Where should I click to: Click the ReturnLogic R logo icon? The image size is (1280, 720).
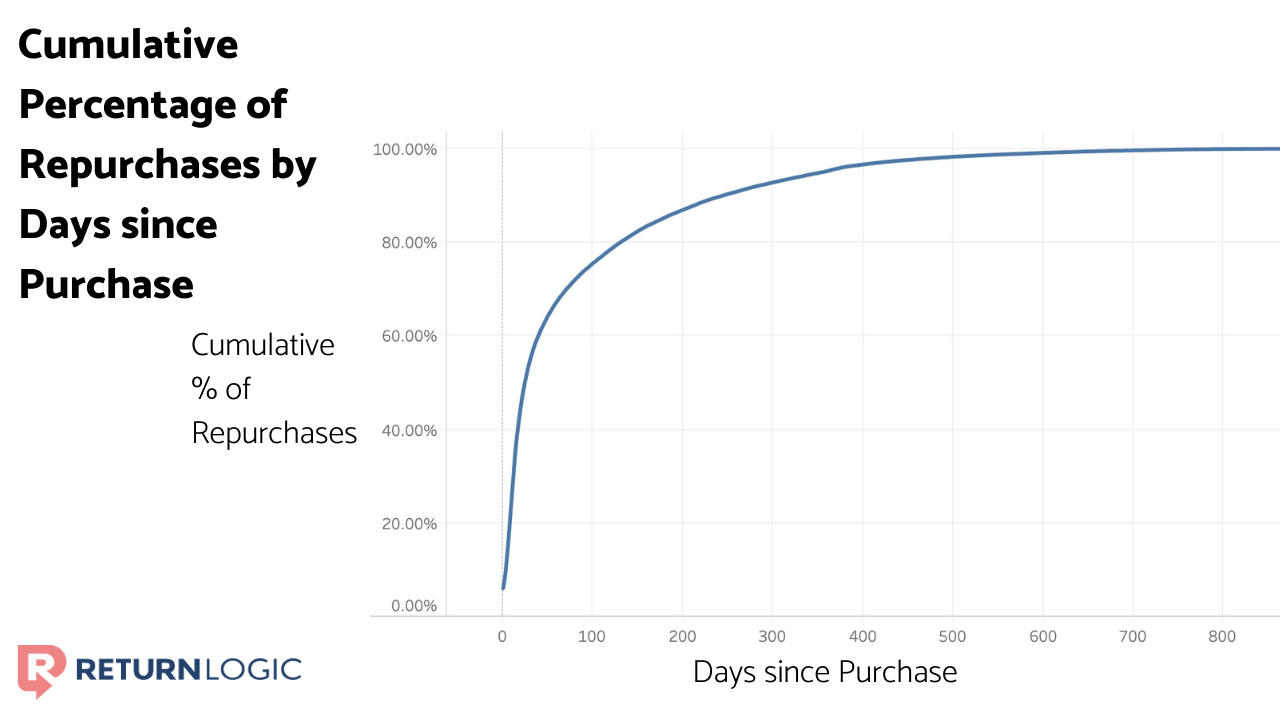coord(42,670)
